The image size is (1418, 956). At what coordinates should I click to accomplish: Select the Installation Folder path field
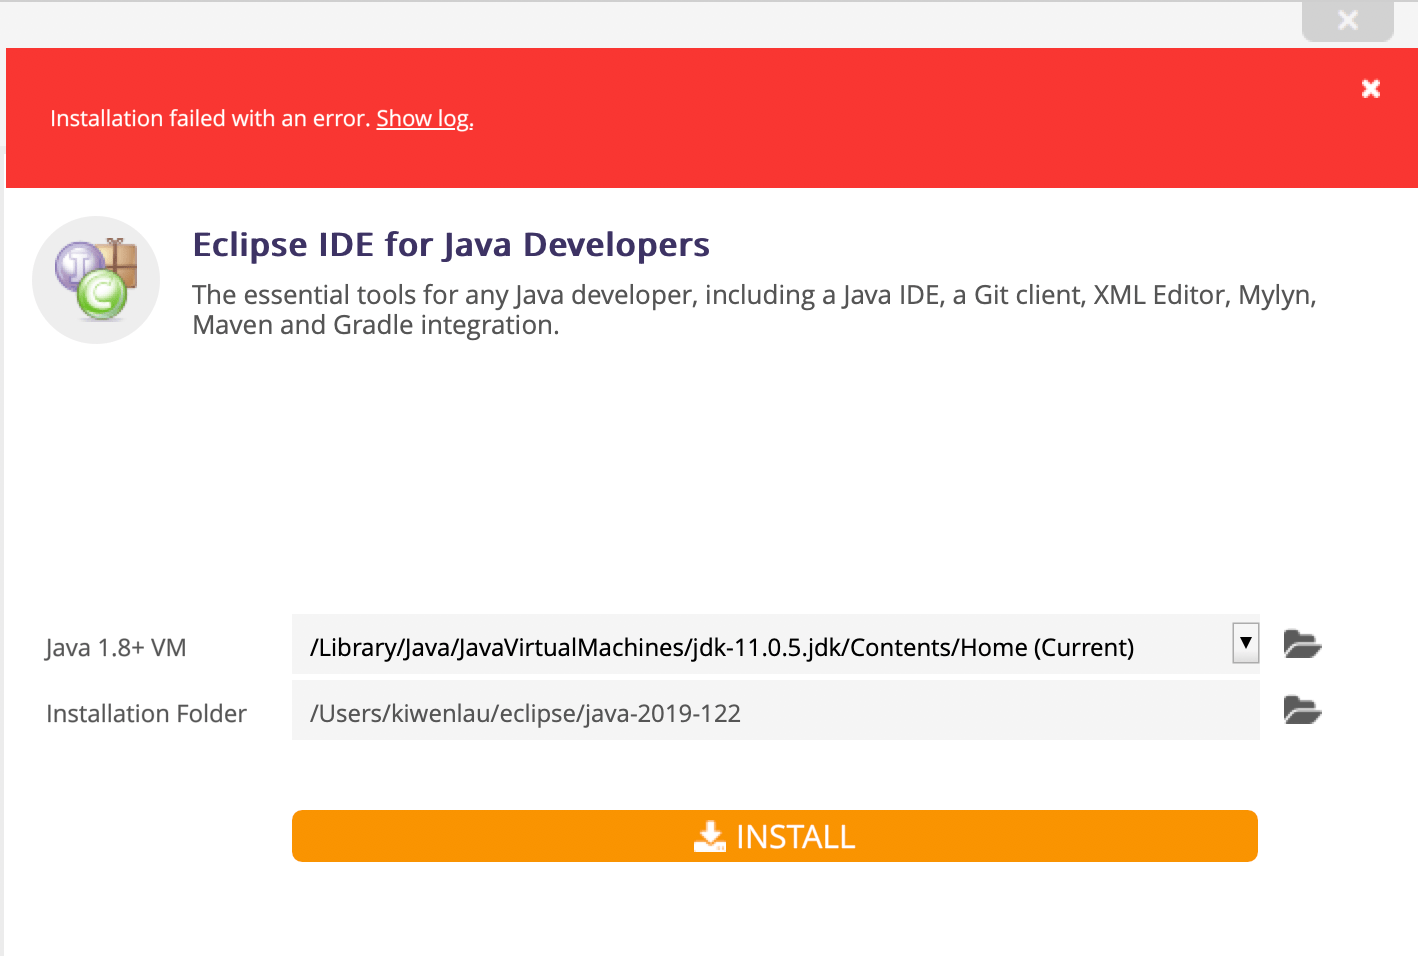[x=700, y=712]
